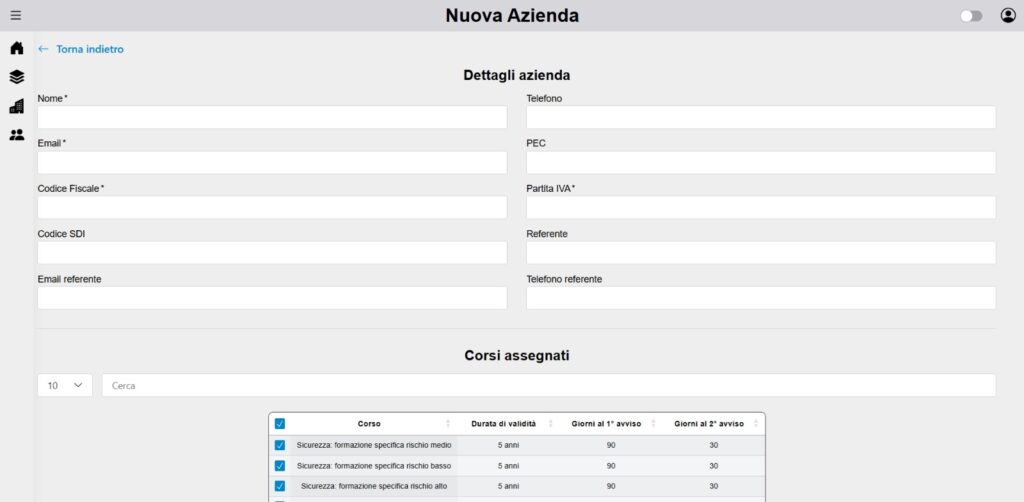Screen dimensions: 1024x502
Task: Open the users people icon
Action: pos(16,135)
